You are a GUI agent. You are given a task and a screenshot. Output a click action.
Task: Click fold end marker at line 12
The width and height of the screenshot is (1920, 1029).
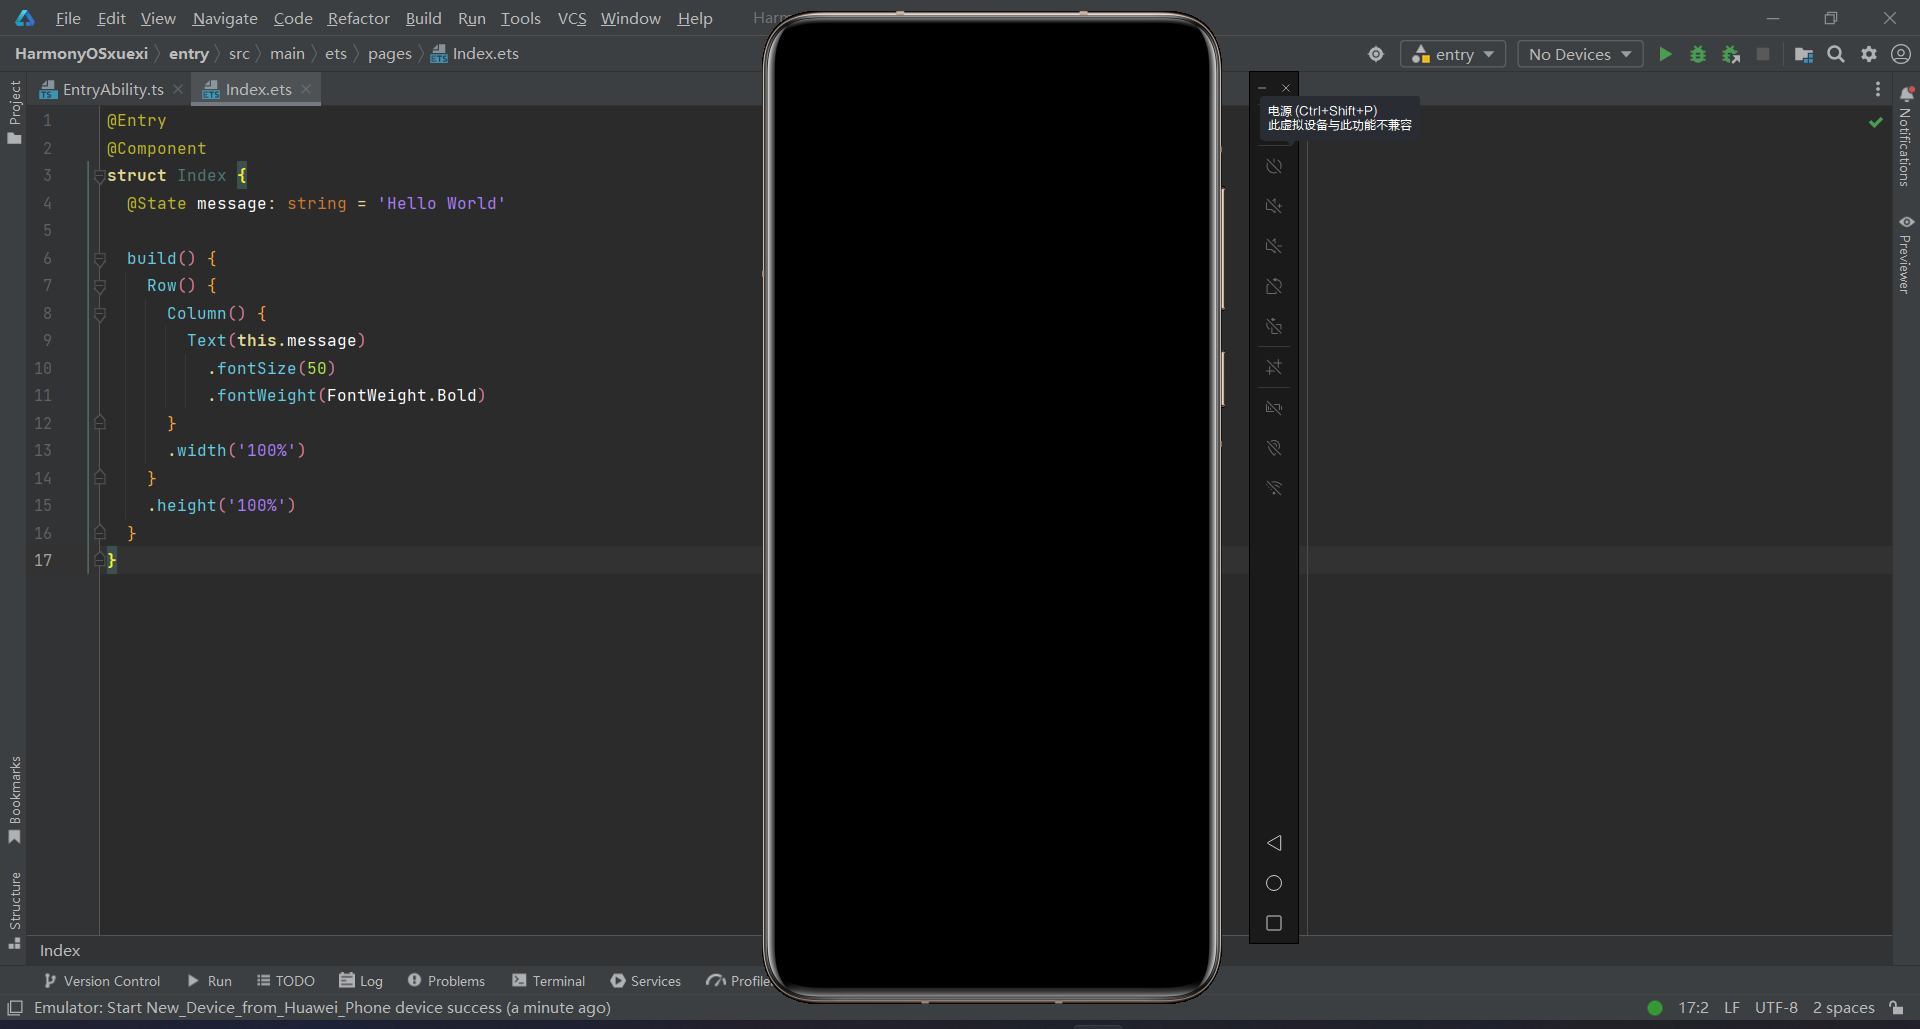pos(100,423)
